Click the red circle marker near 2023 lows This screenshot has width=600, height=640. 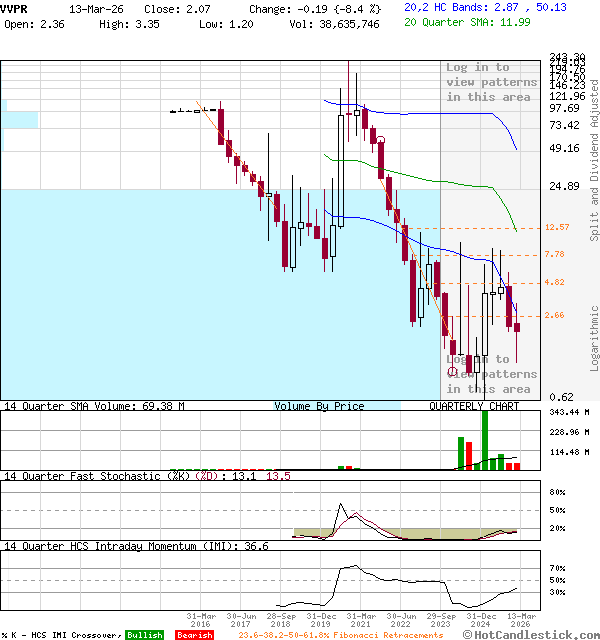point(452,371)
